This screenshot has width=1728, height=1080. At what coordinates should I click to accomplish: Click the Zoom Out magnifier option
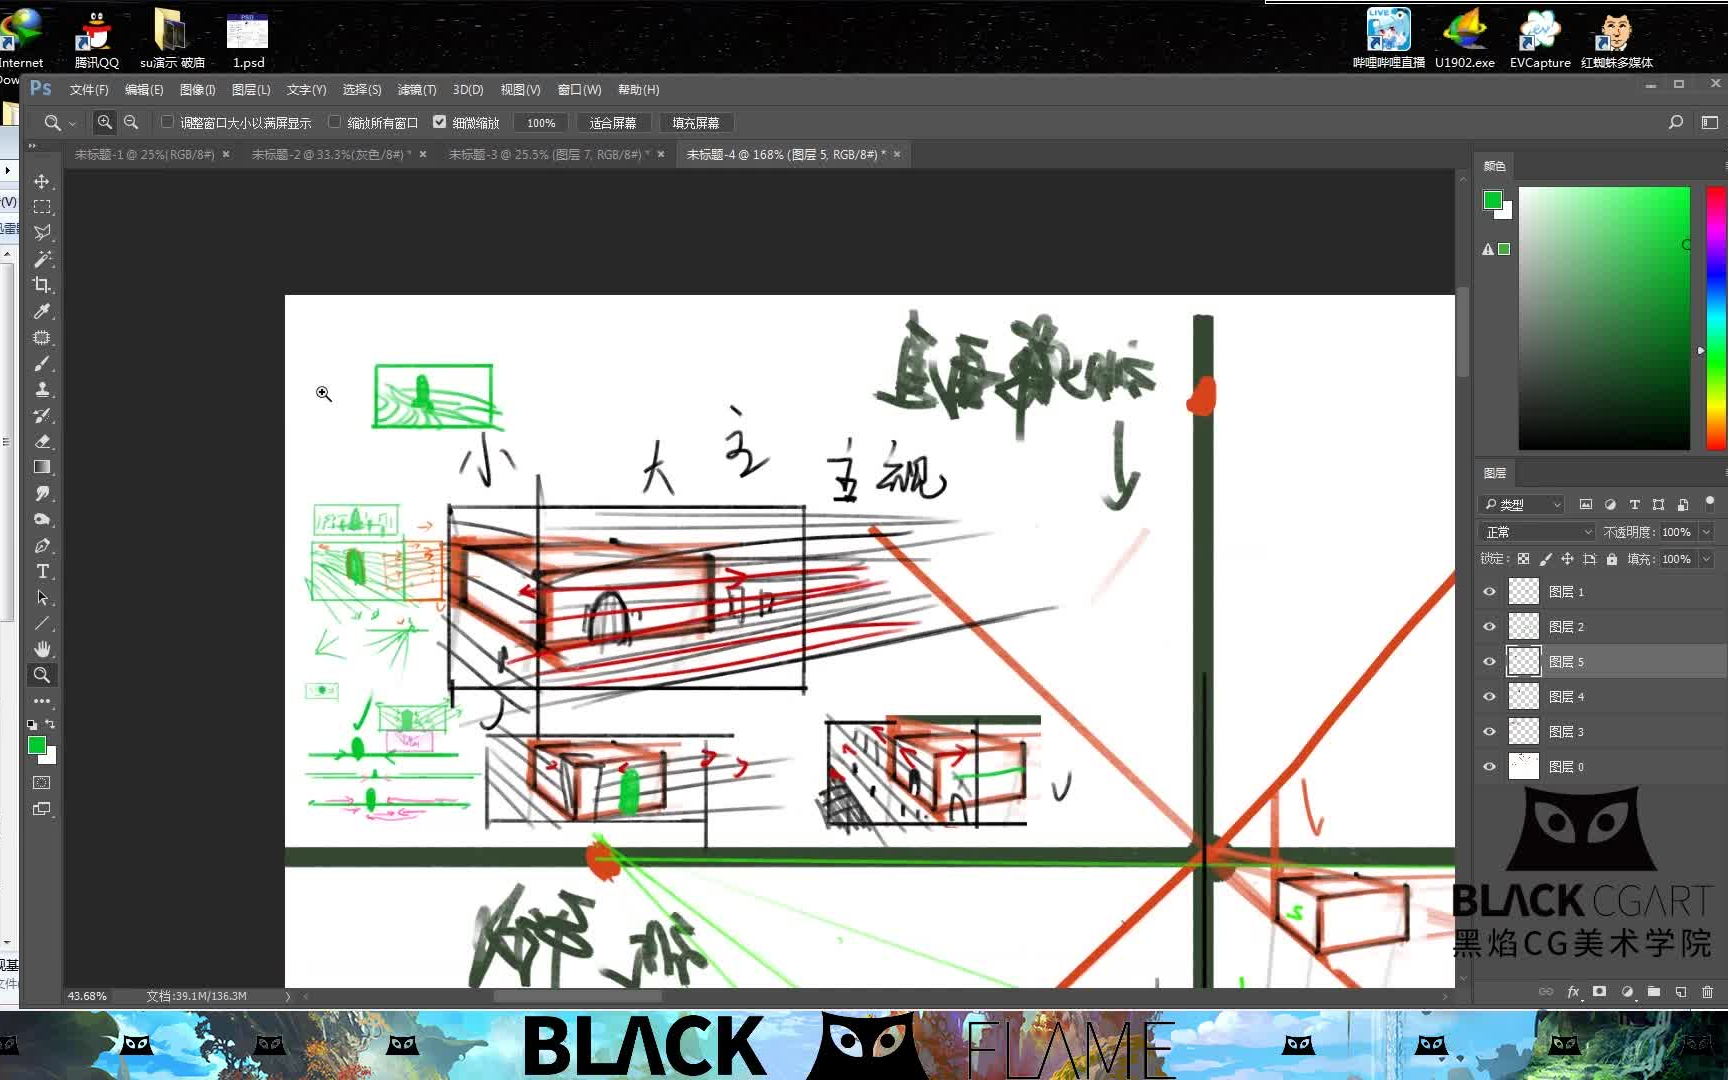click(131, 122)
